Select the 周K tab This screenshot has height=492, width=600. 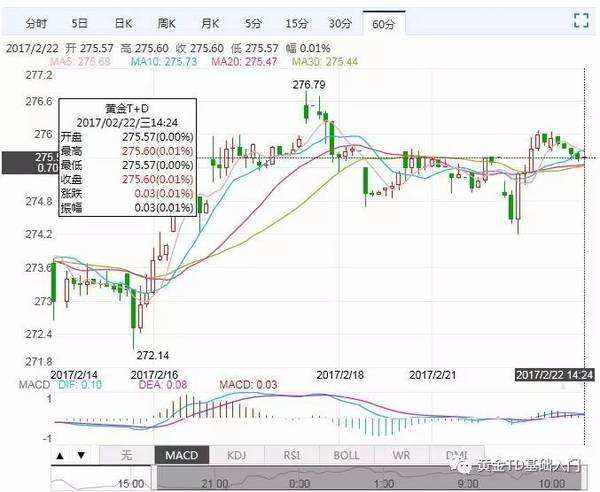point(167,24)
